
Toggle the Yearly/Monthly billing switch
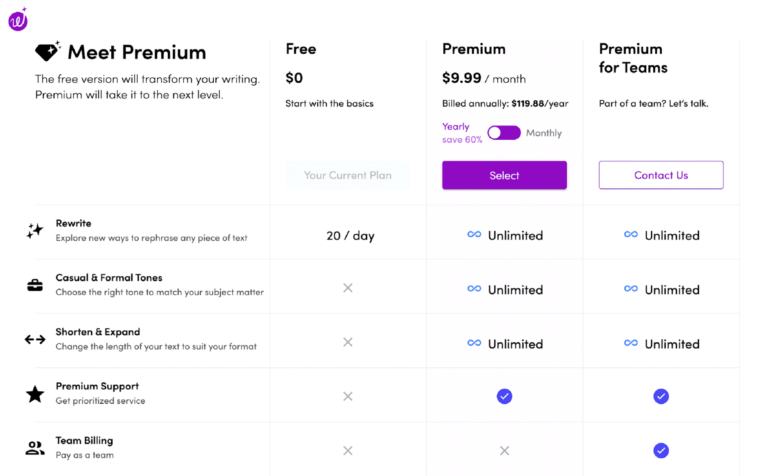504,133
